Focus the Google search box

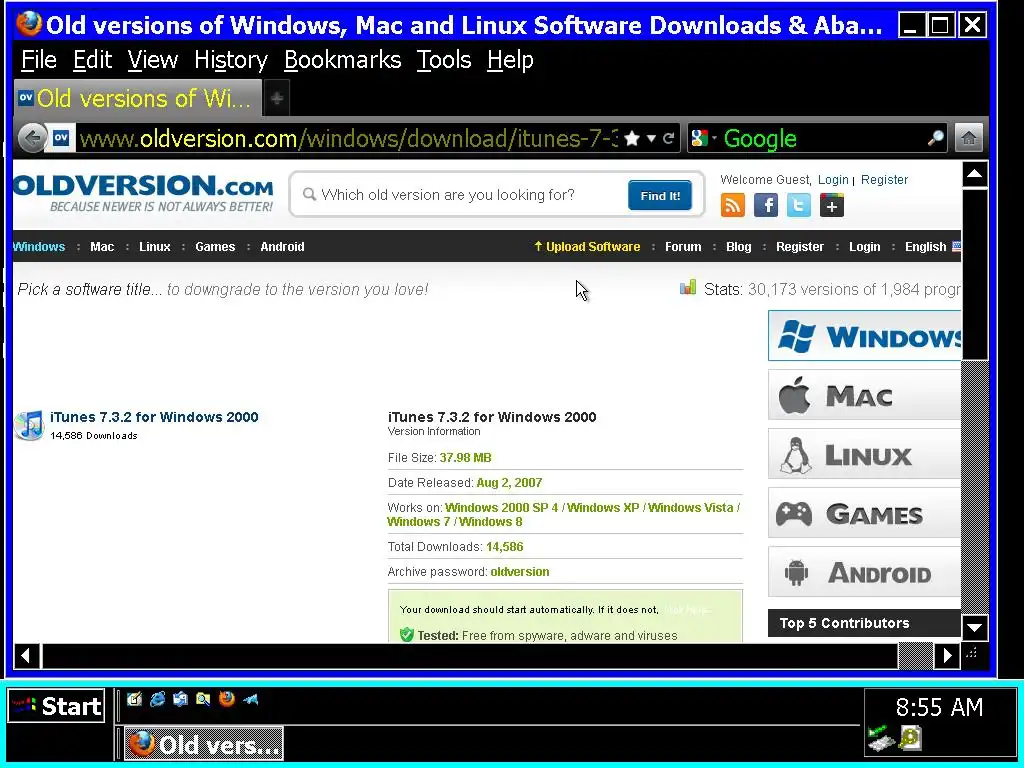[x=822, y=138]
